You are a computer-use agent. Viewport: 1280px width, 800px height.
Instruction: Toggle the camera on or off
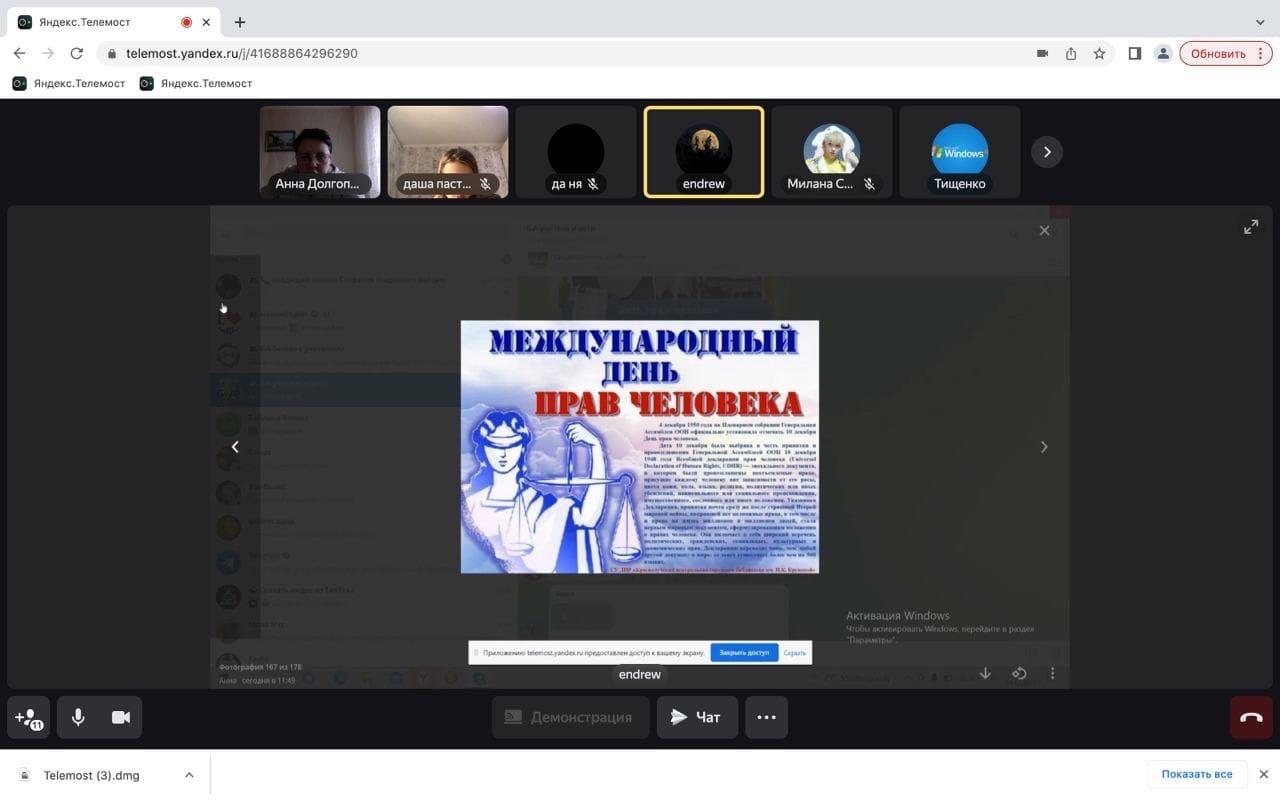[121, 717]
